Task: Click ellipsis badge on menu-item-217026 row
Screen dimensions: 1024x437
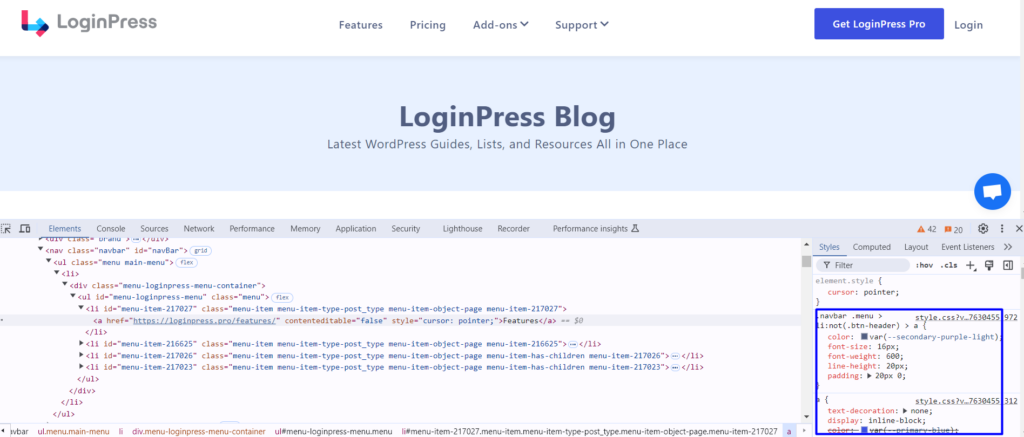Action: click(x=675, y=355)
